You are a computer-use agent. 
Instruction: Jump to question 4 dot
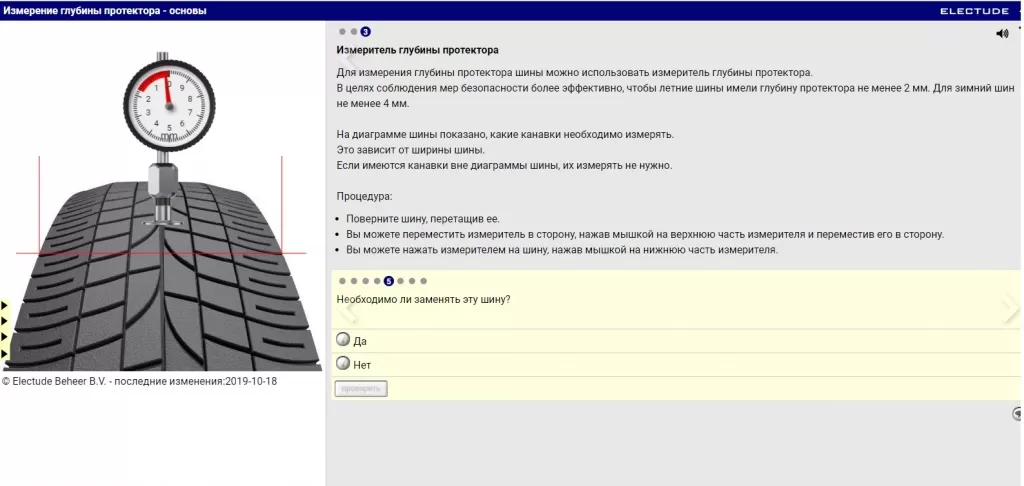(377, 281)
